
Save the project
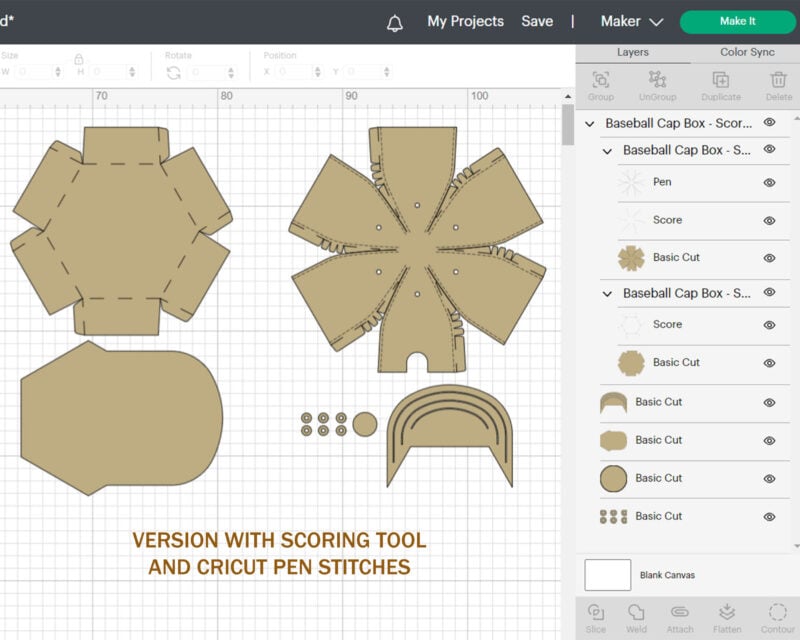(538, 21)
